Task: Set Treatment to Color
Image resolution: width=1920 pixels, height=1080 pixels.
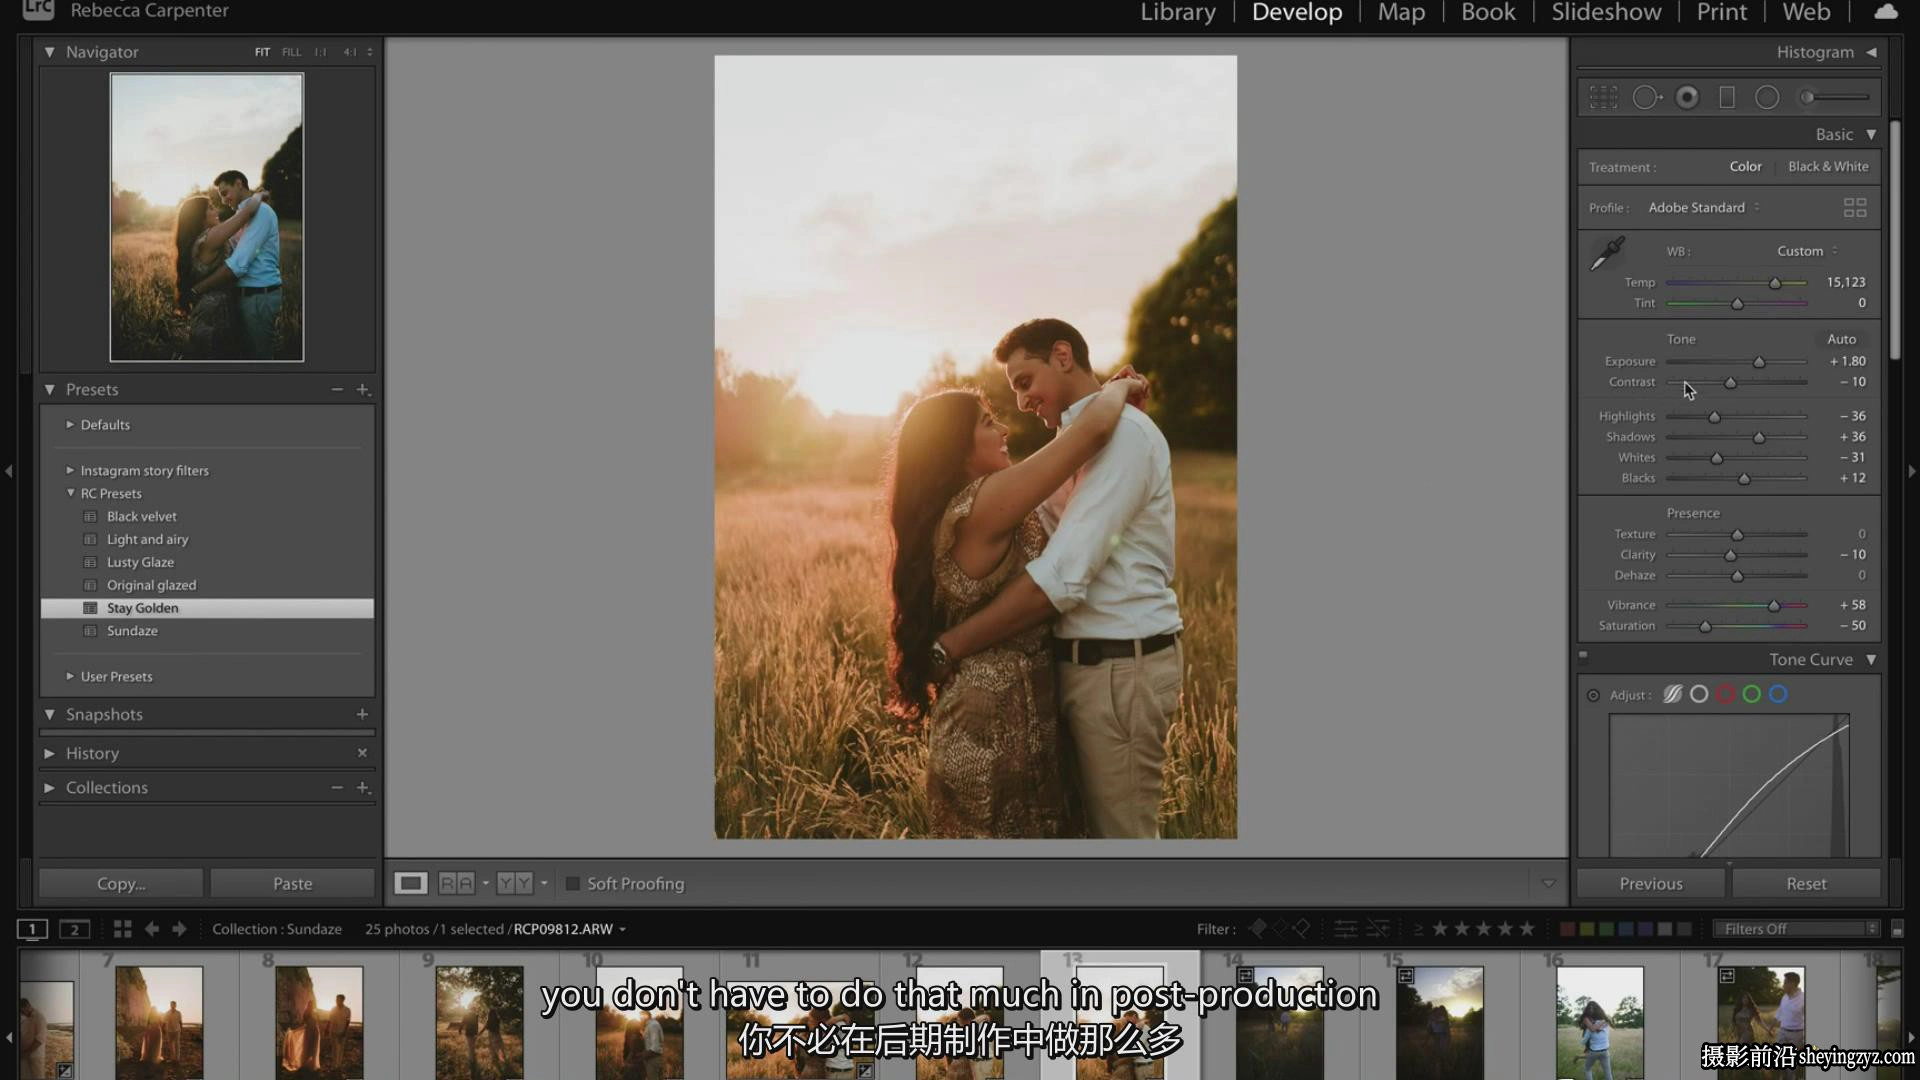Action: click(1745, 167)
